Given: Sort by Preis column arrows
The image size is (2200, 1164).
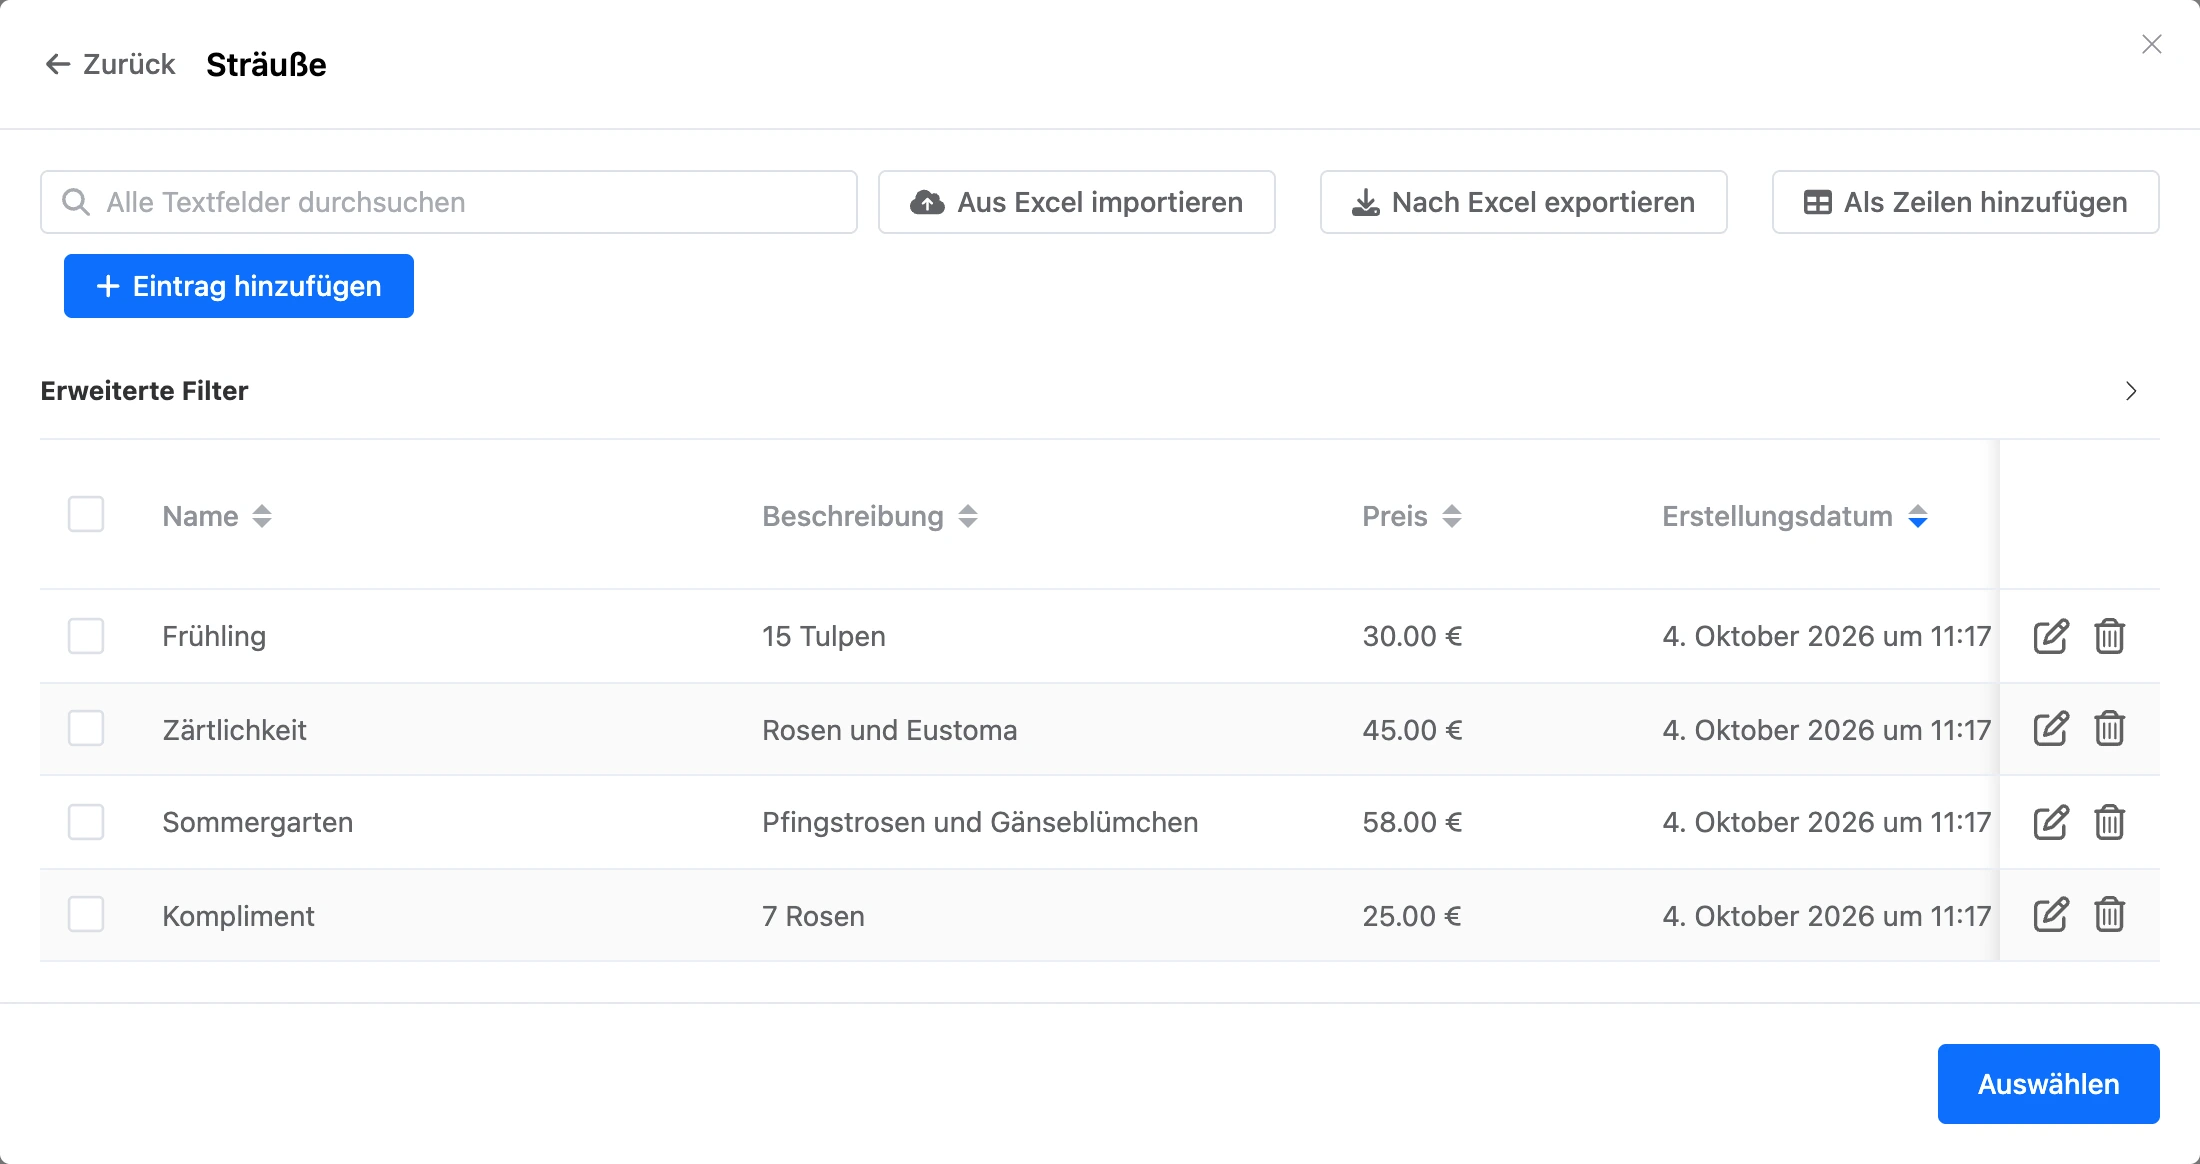Looking at the screenshot, I should [x=1452, y=516].
